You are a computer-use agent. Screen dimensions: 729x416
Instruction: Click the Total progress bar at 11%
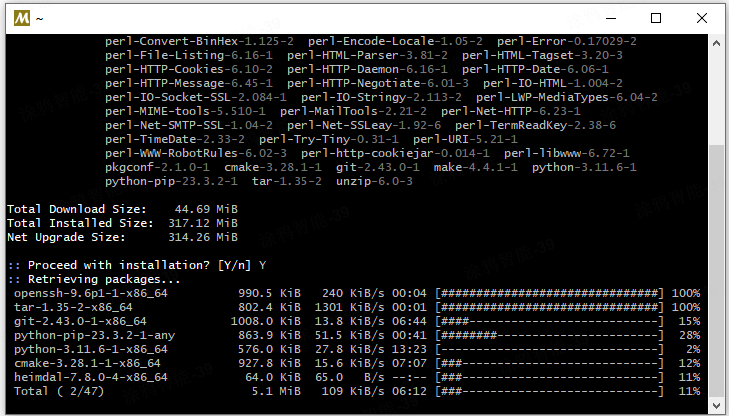[550, 391]
